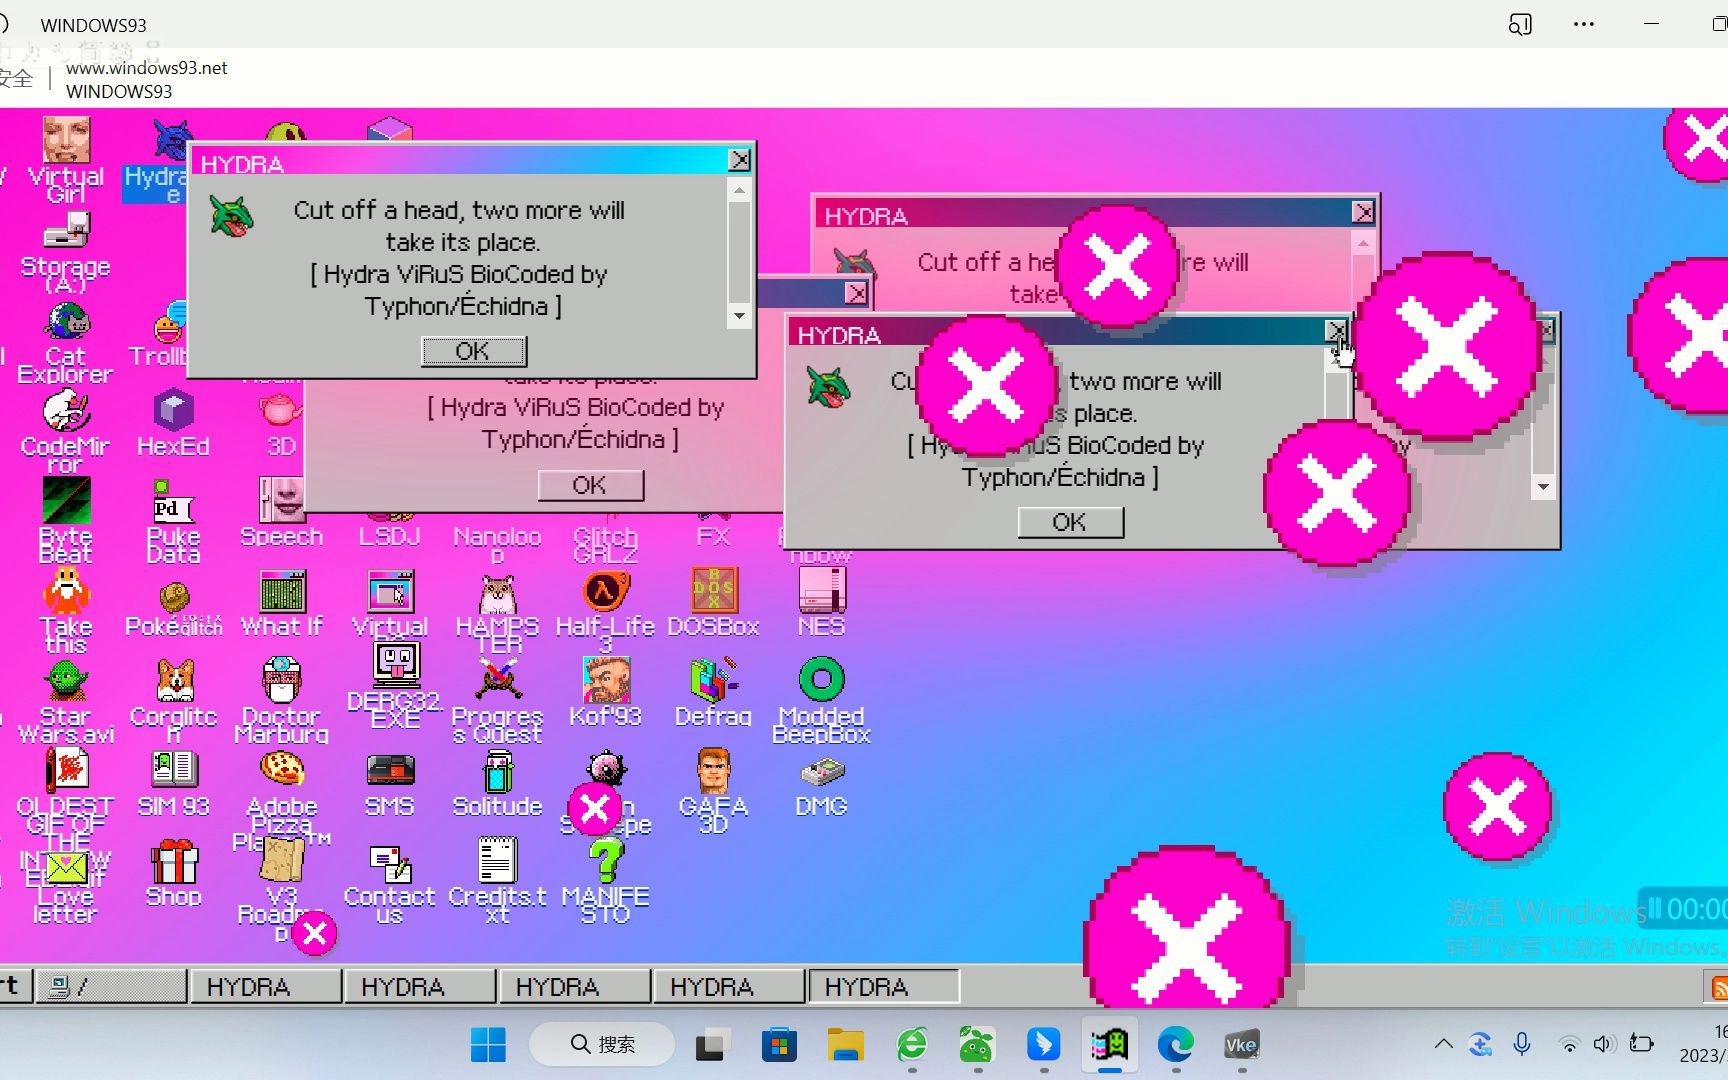Close the top-left HYDRA dialog
The image size is (1728, 1080).
point(739,160)
